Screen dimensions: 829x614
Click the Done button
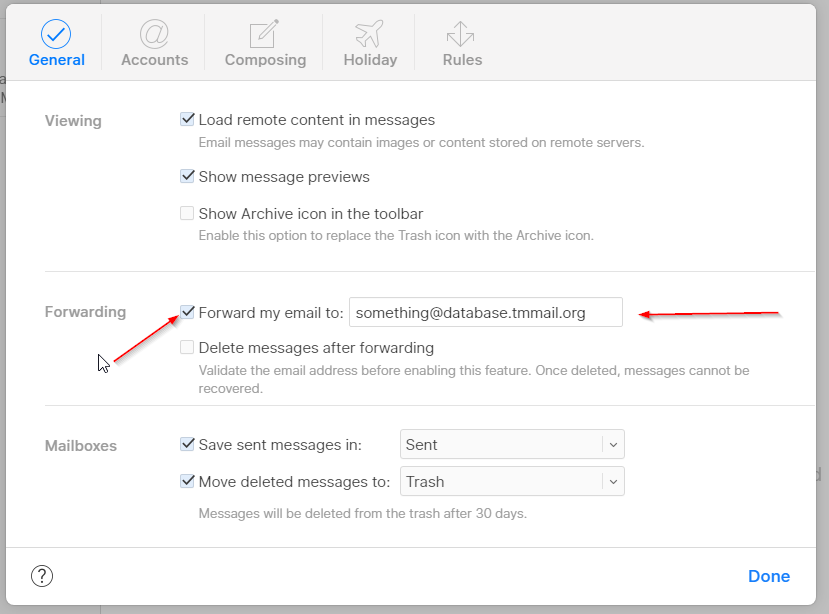(x=769, y=576)
